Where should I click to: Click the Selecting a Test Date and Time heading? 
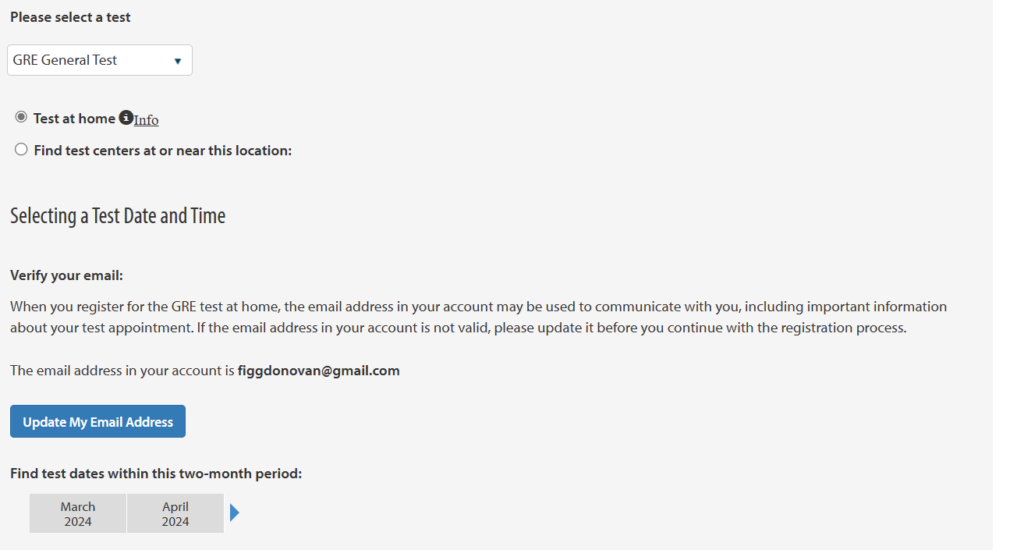[118, 216]
